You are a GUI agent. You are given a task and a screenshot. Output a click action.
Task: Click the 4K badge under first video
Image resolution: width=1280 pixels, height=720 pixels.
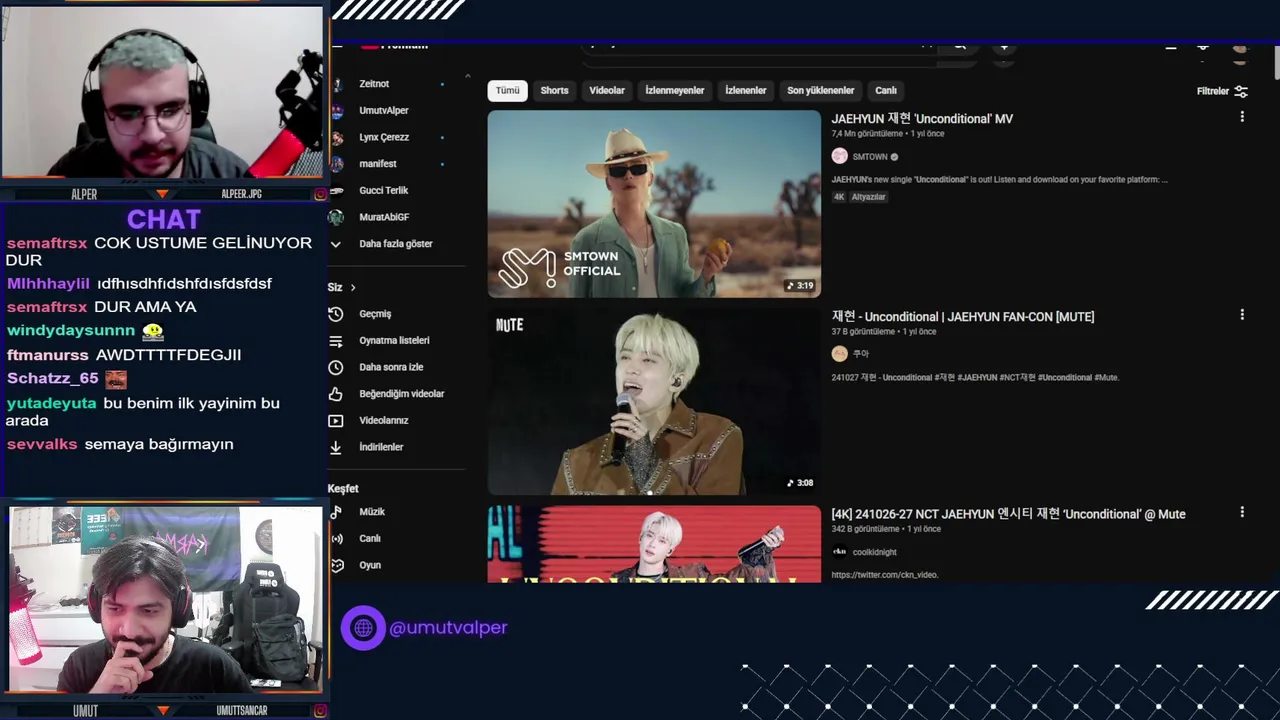coord(839,197)
